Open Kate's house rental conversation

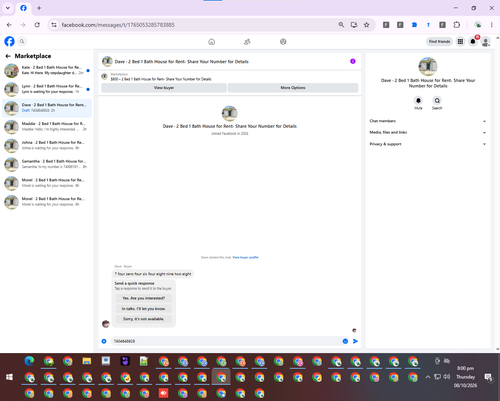tap(47, 70)
